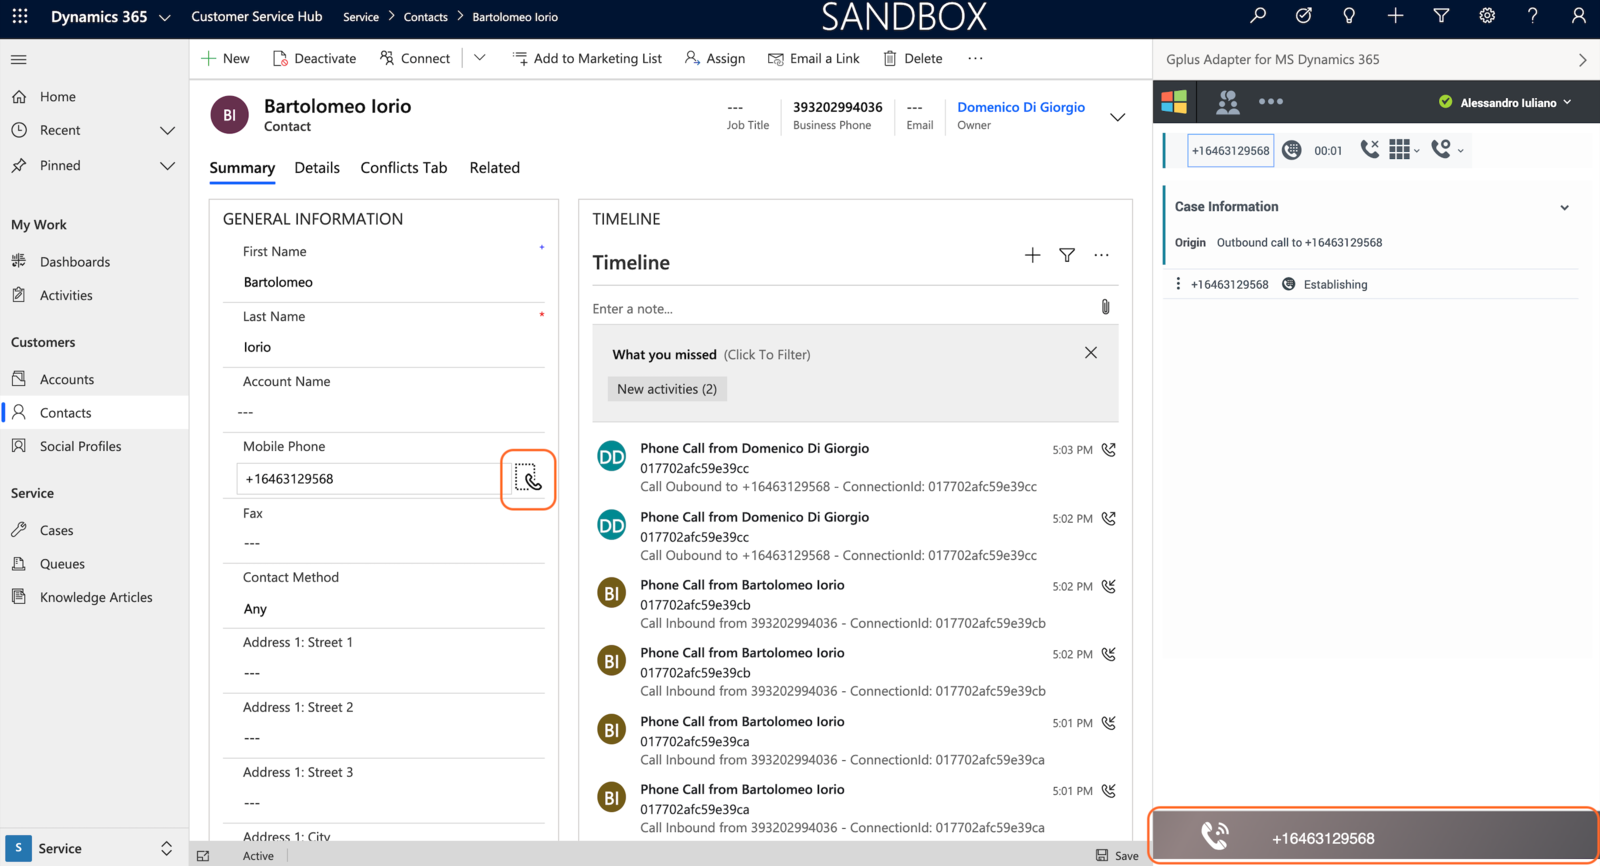Open advanced find funnel icon
This screenshot has width=1600, height=866.
(1441, 15)
